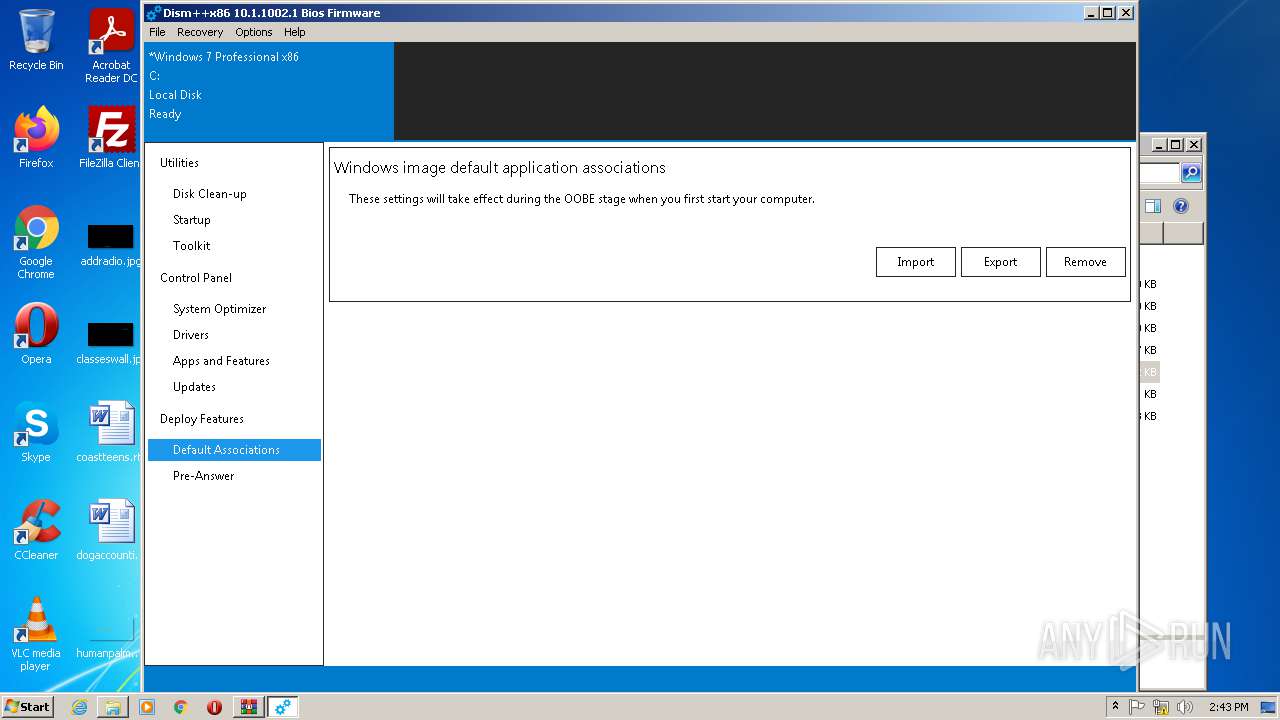Launch Google Chrome desktop shortcut

tap(36, 242)
